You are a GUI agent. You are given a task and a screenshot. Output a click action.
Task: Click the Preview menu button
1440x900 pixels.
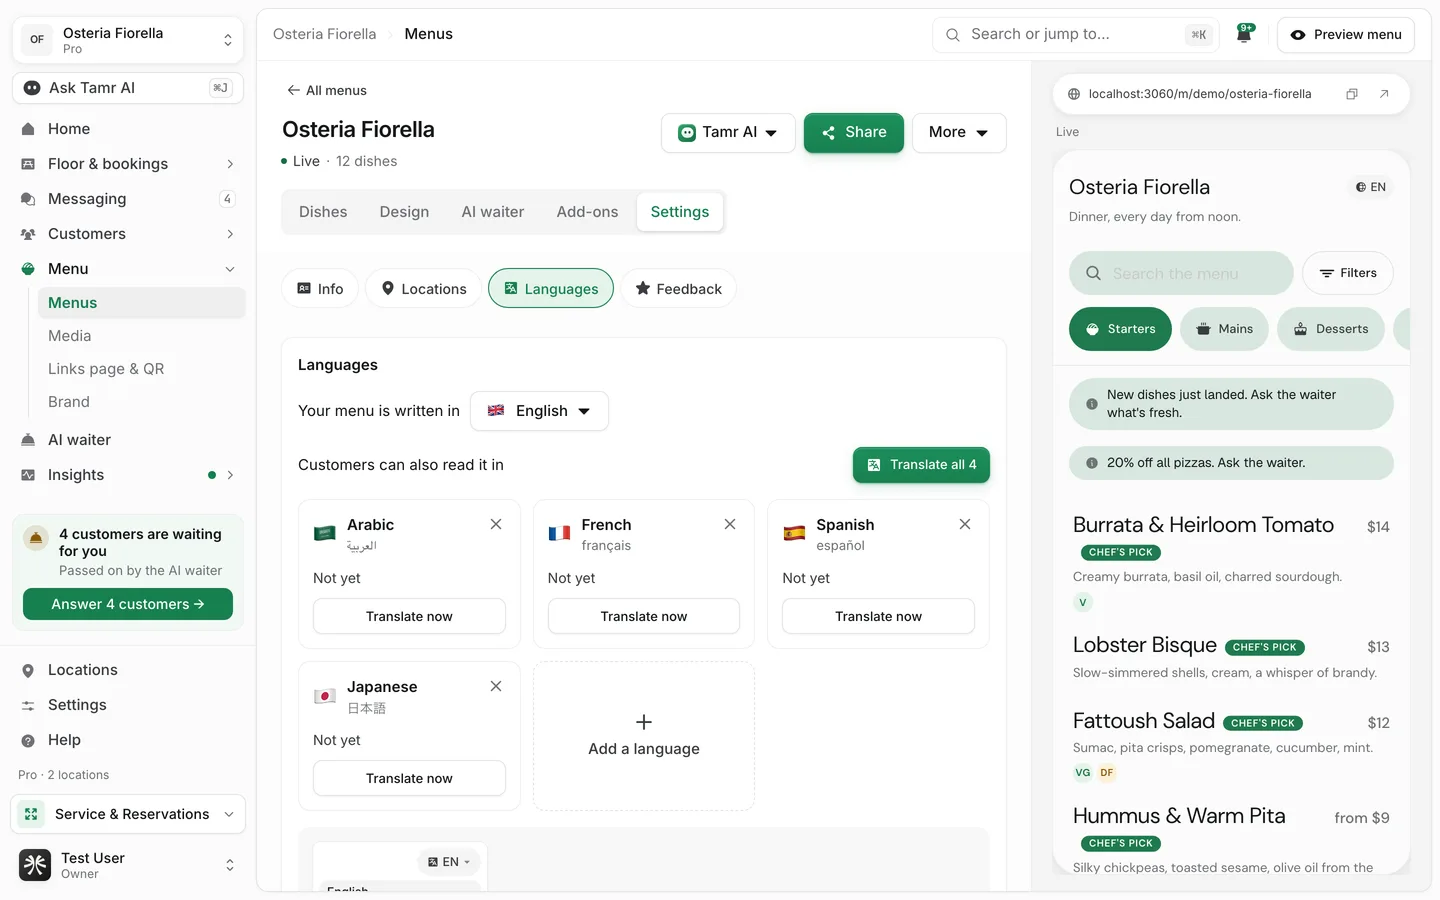click(1346, 34)
